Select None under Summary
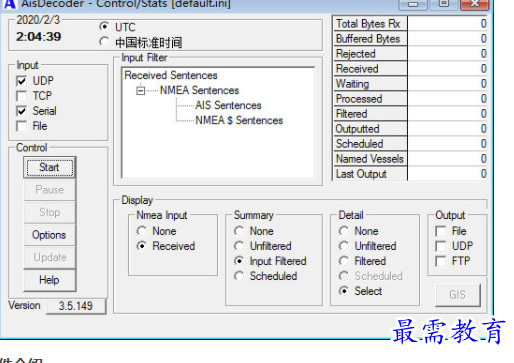Screen dimensions: 514x363 click(239, 231)
